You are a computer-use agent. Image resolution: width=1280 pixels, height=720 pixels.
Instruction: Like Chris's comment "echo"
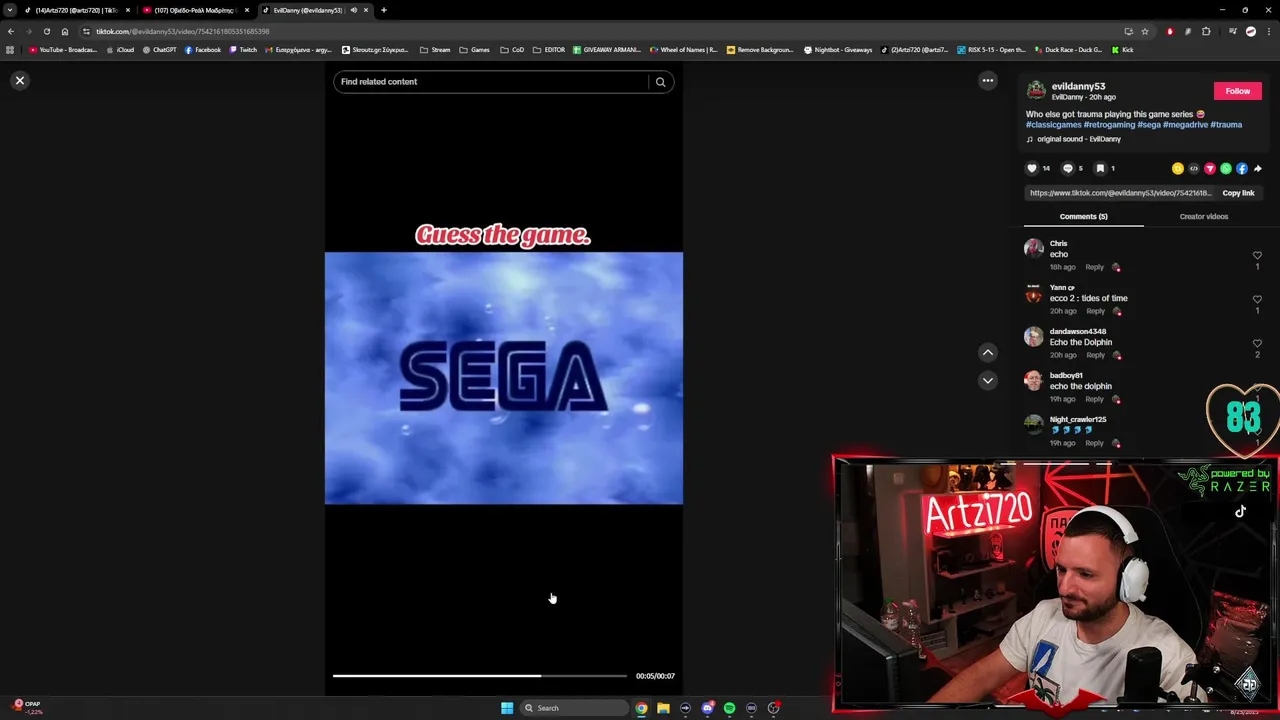(x=1257, y=255)
